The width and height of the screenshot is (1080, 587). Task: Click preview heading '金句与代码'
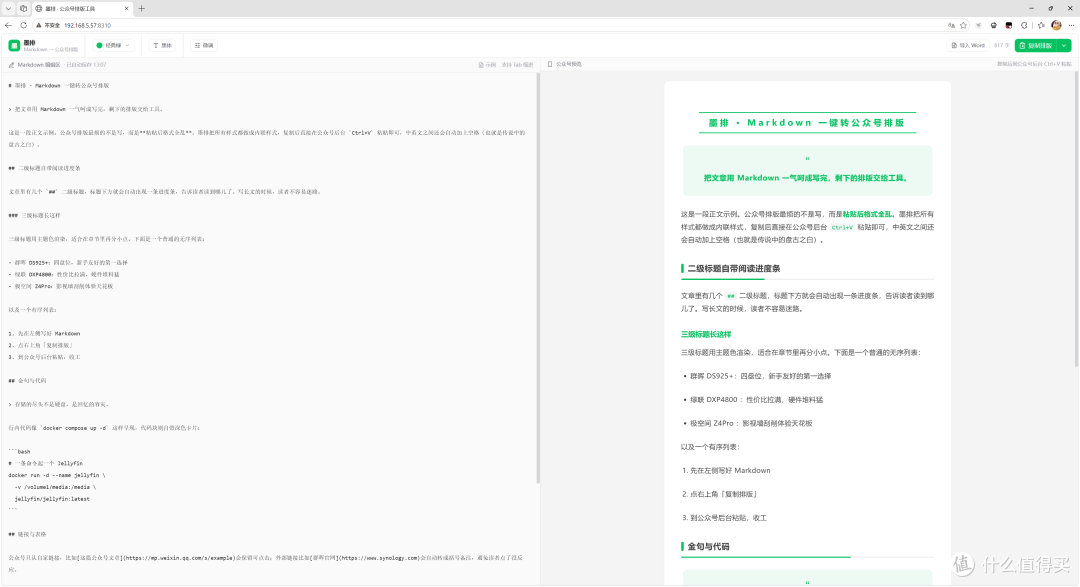(x=708, y=546)
